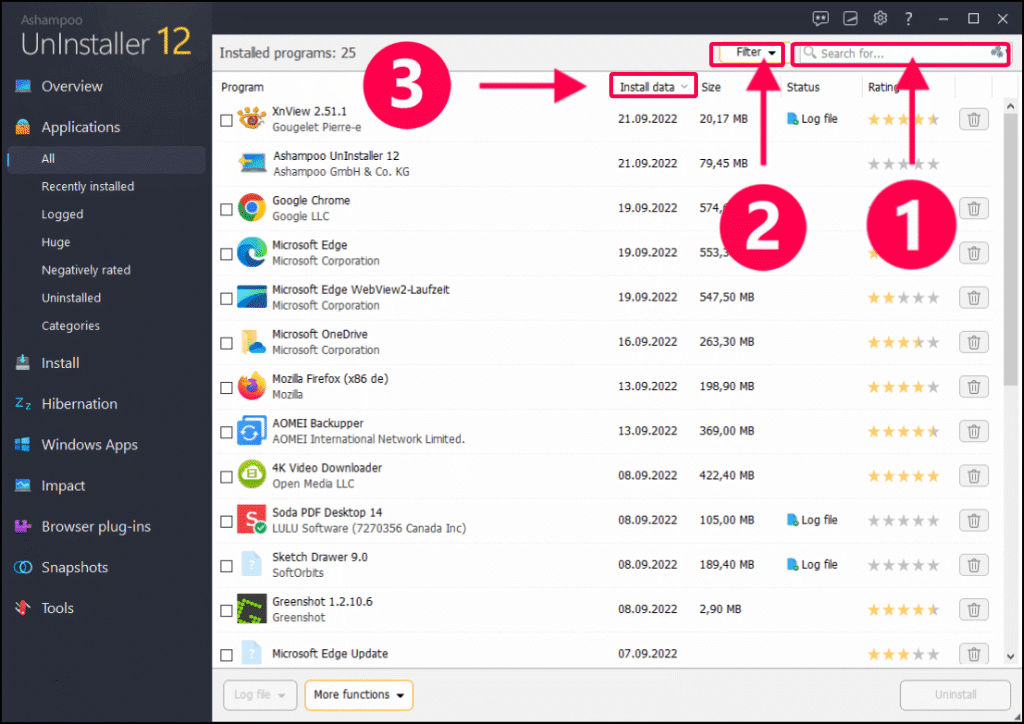Sort by the Install data column
The image size is (1024, 724).
[x=652, y=87]
